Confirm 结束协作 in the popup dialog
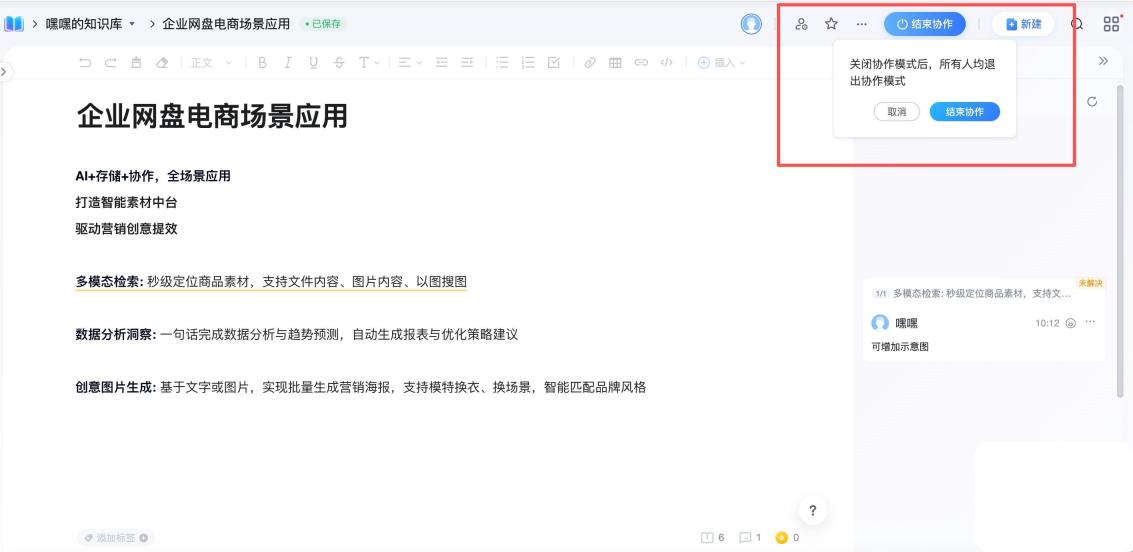Viewport: 1133px width, 552px height. pos(965,112)
